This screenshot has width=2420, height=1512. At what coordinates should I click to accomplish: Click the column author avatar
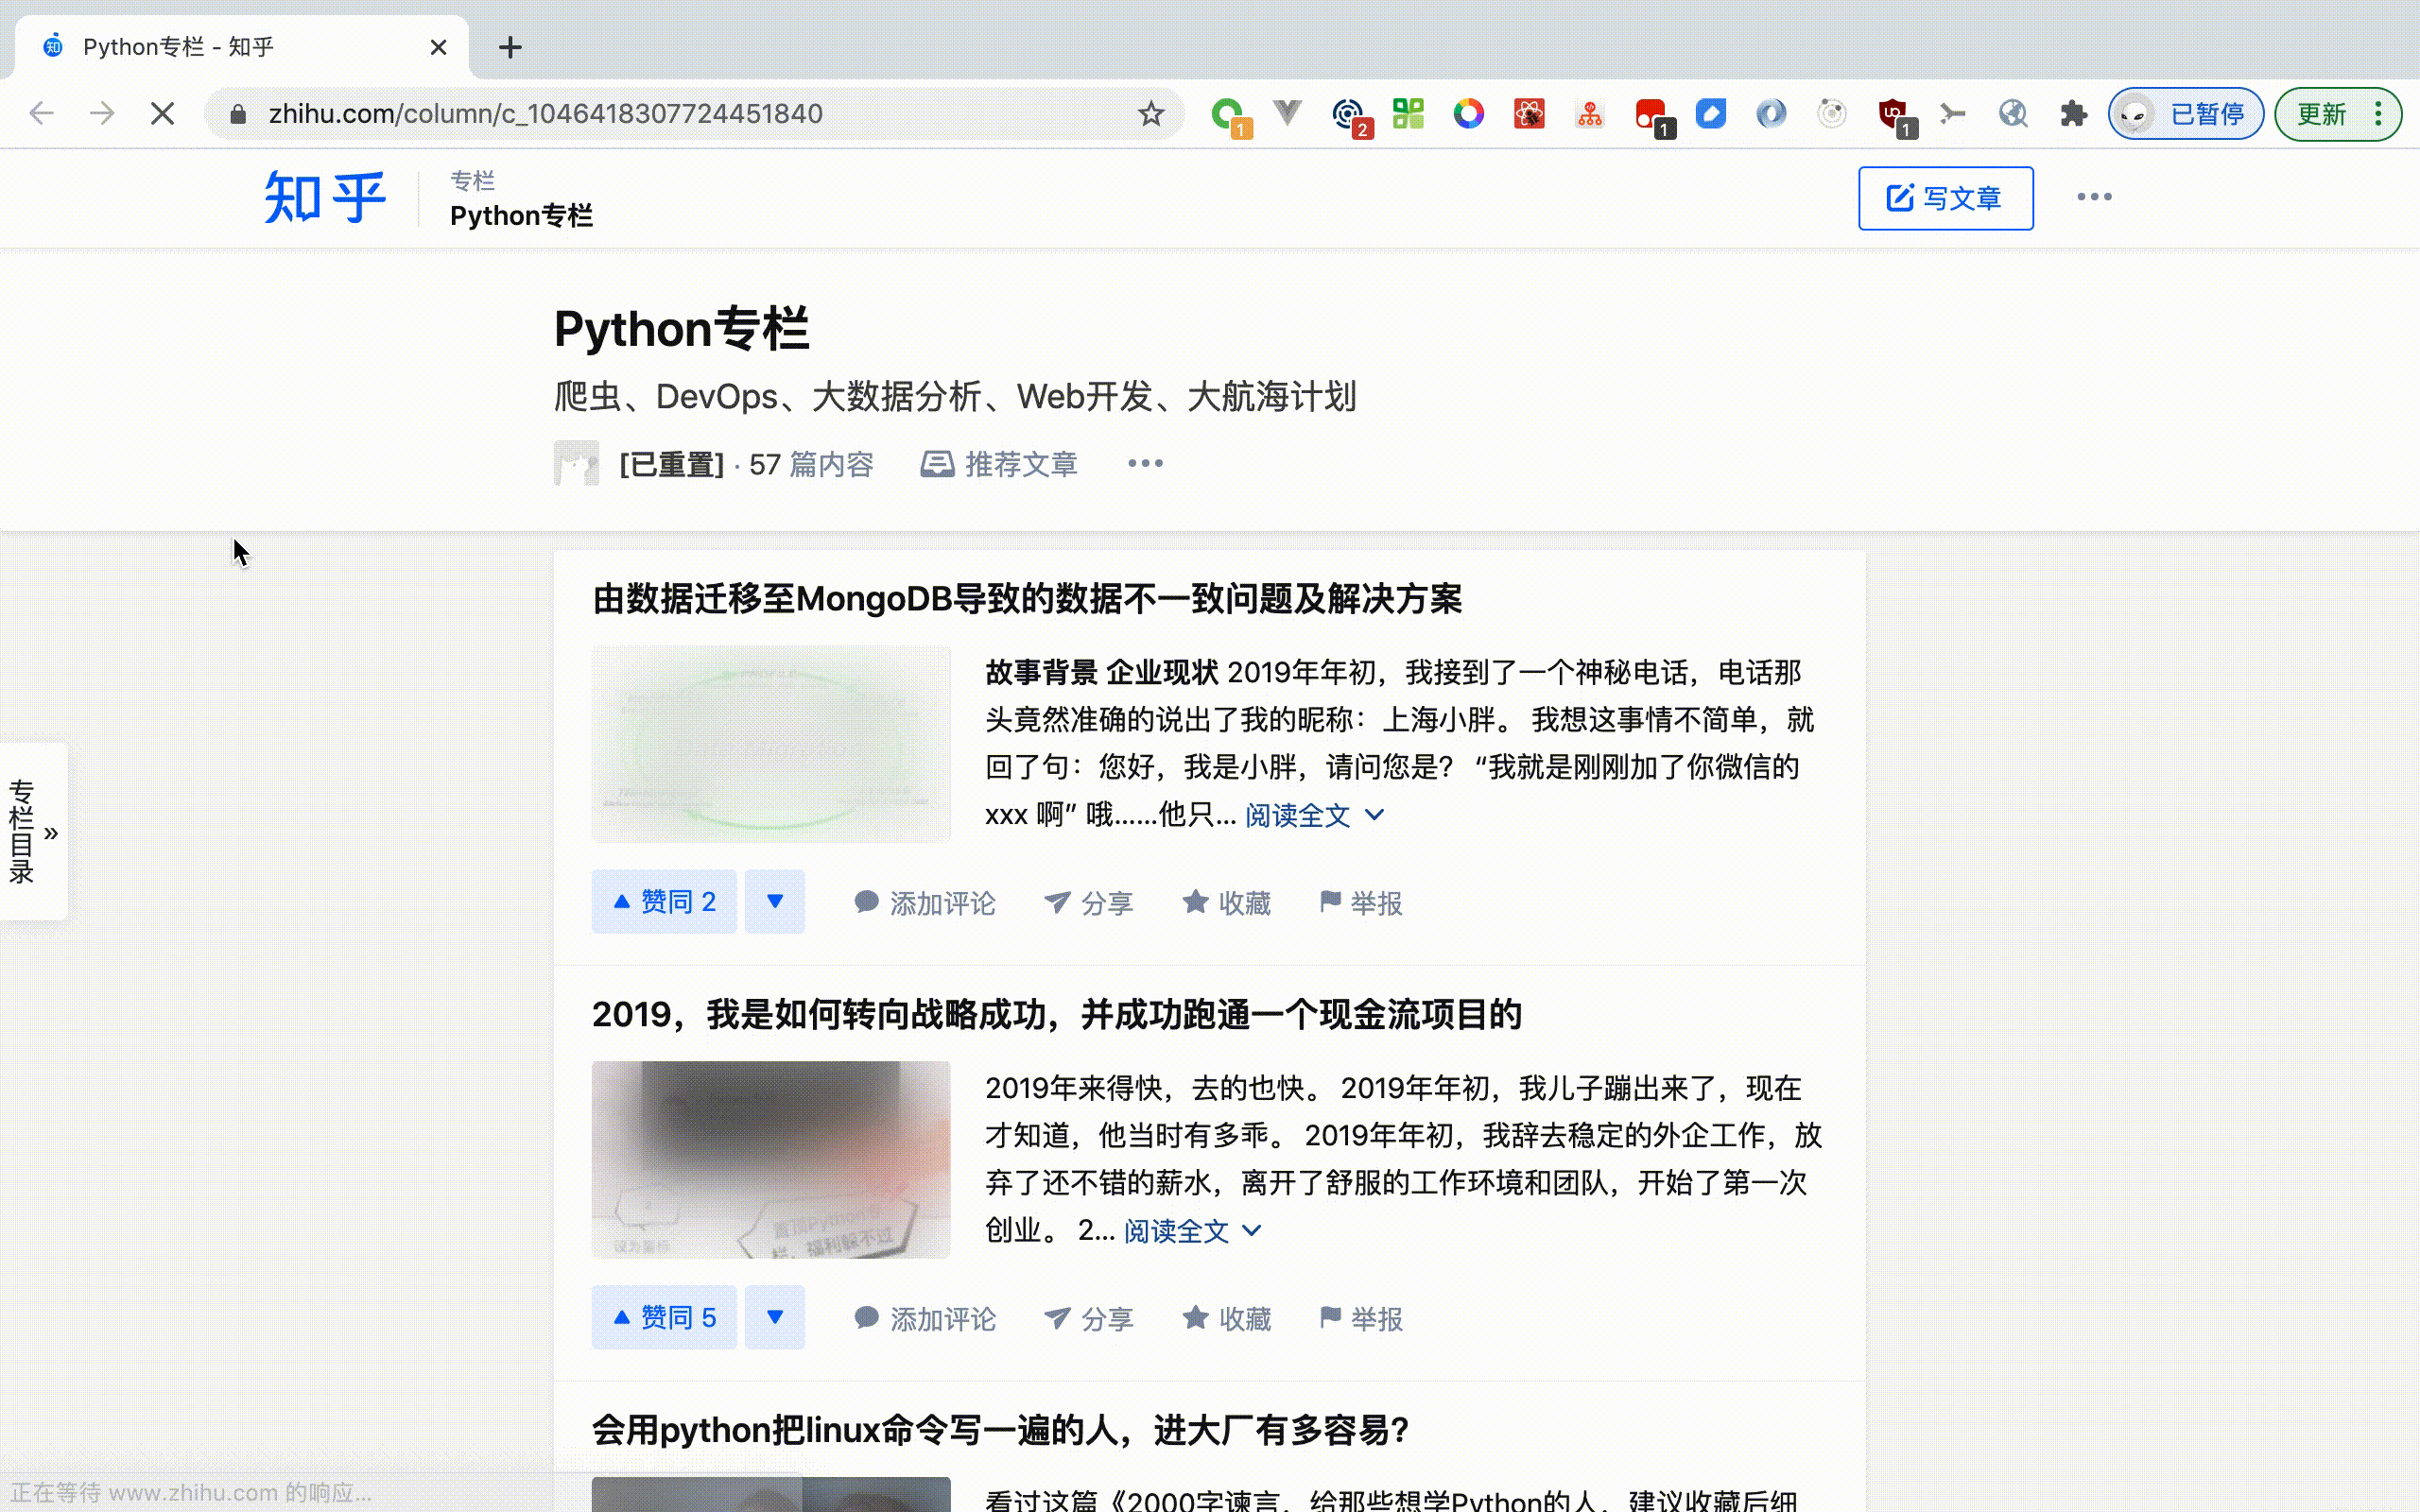577,463
